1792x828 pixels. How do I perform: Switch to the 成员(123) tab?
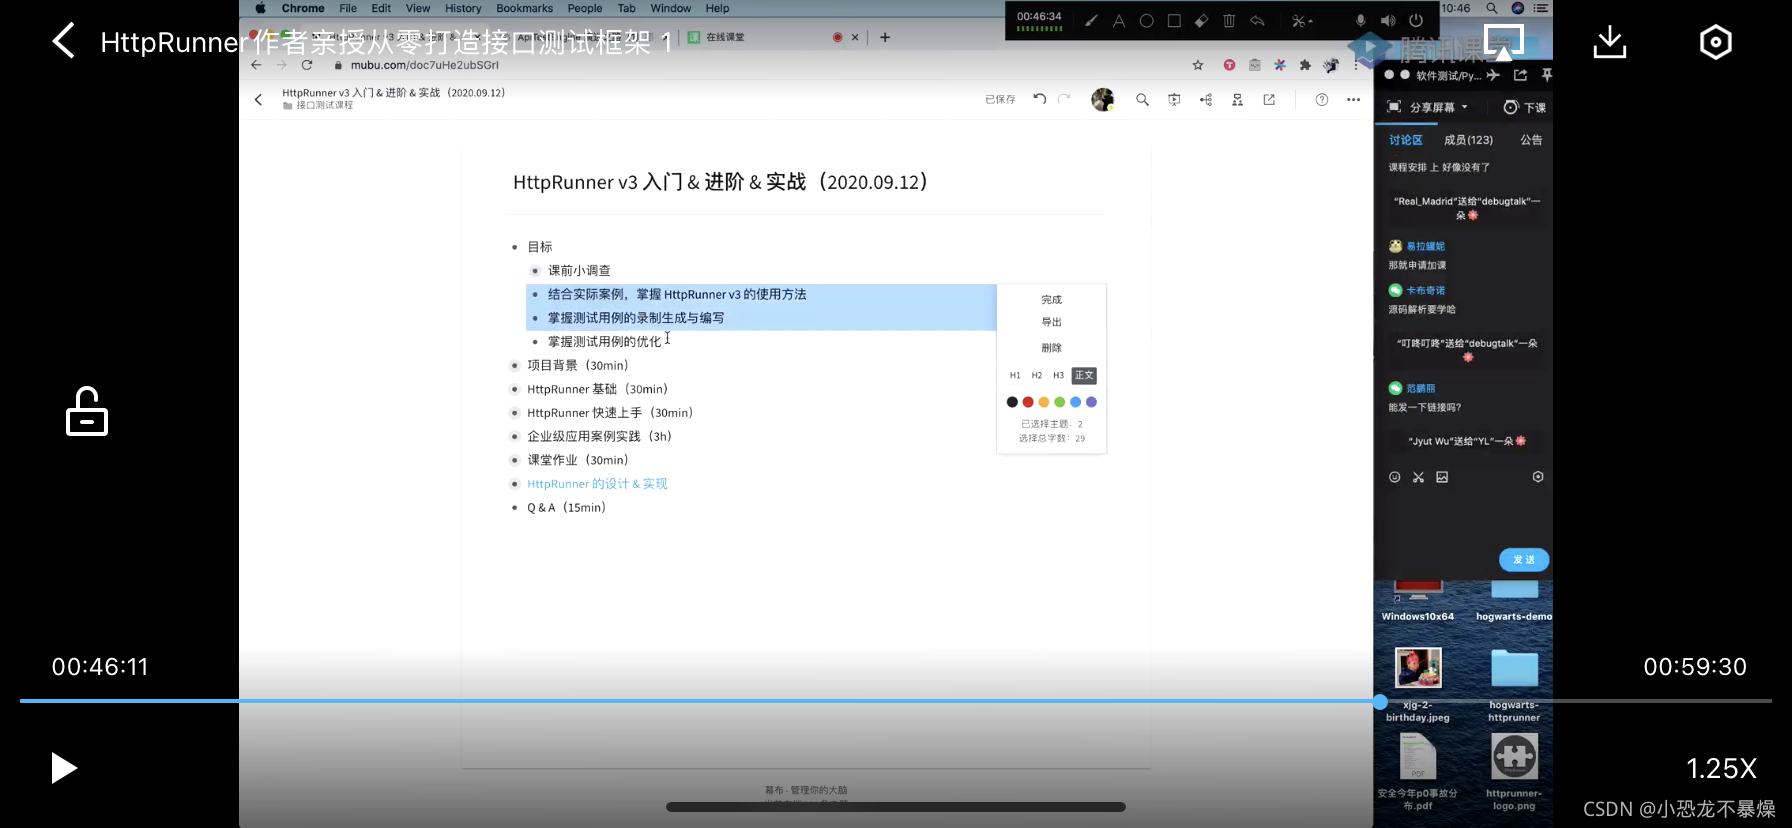pyautogui.click(x=1468, y=140)
